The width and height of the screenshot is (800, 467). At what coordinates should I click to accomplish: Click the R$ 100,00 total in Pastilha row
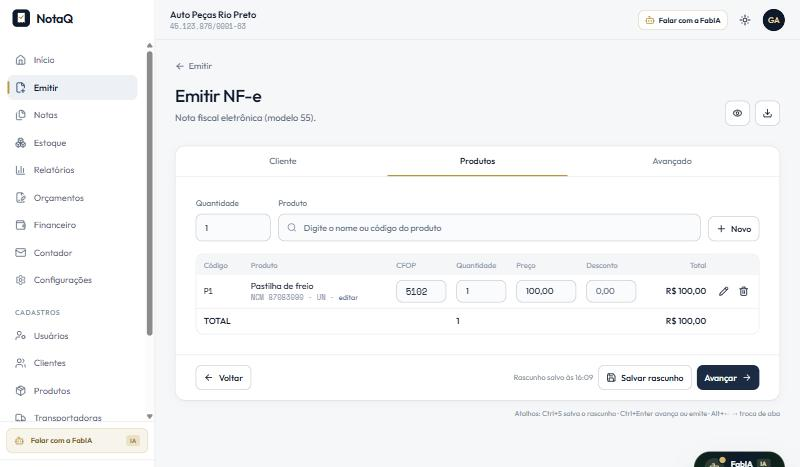click(686, 291)
